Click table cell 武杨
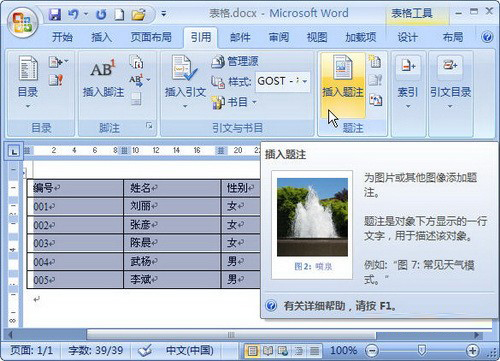 click(x=172, y=261)
